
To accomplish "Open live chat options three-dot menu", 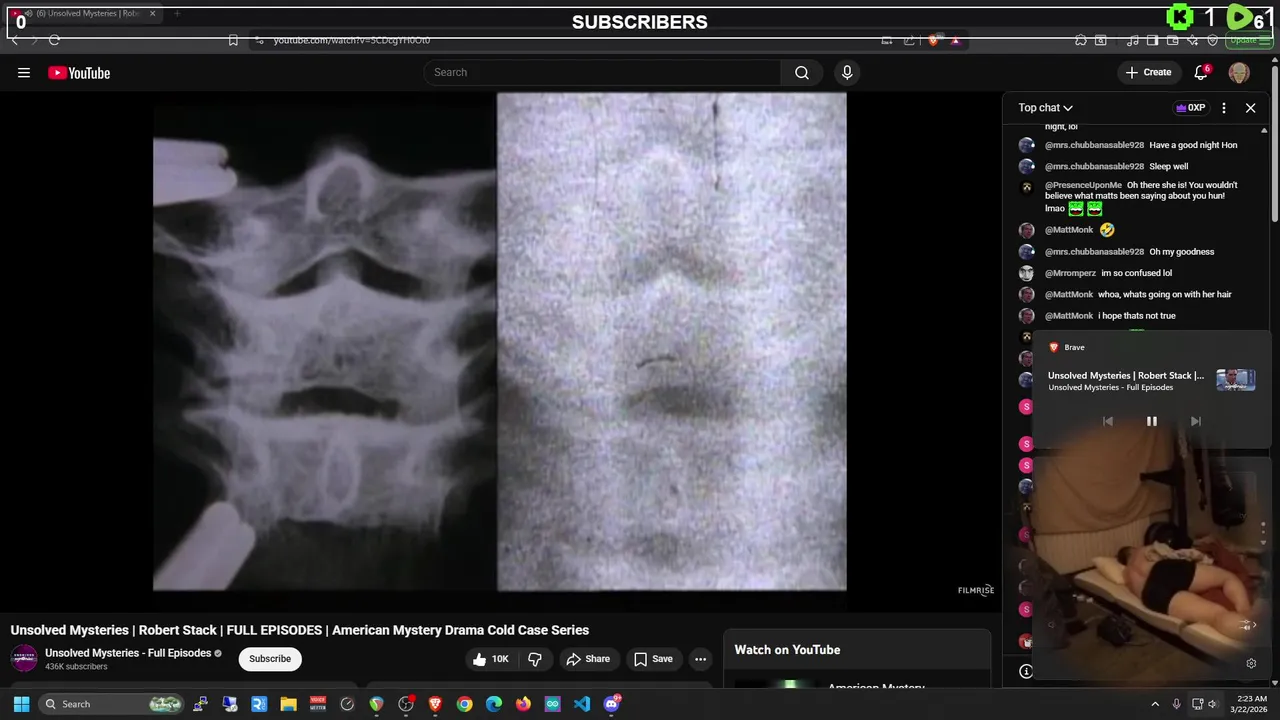I will point(1224,108).
